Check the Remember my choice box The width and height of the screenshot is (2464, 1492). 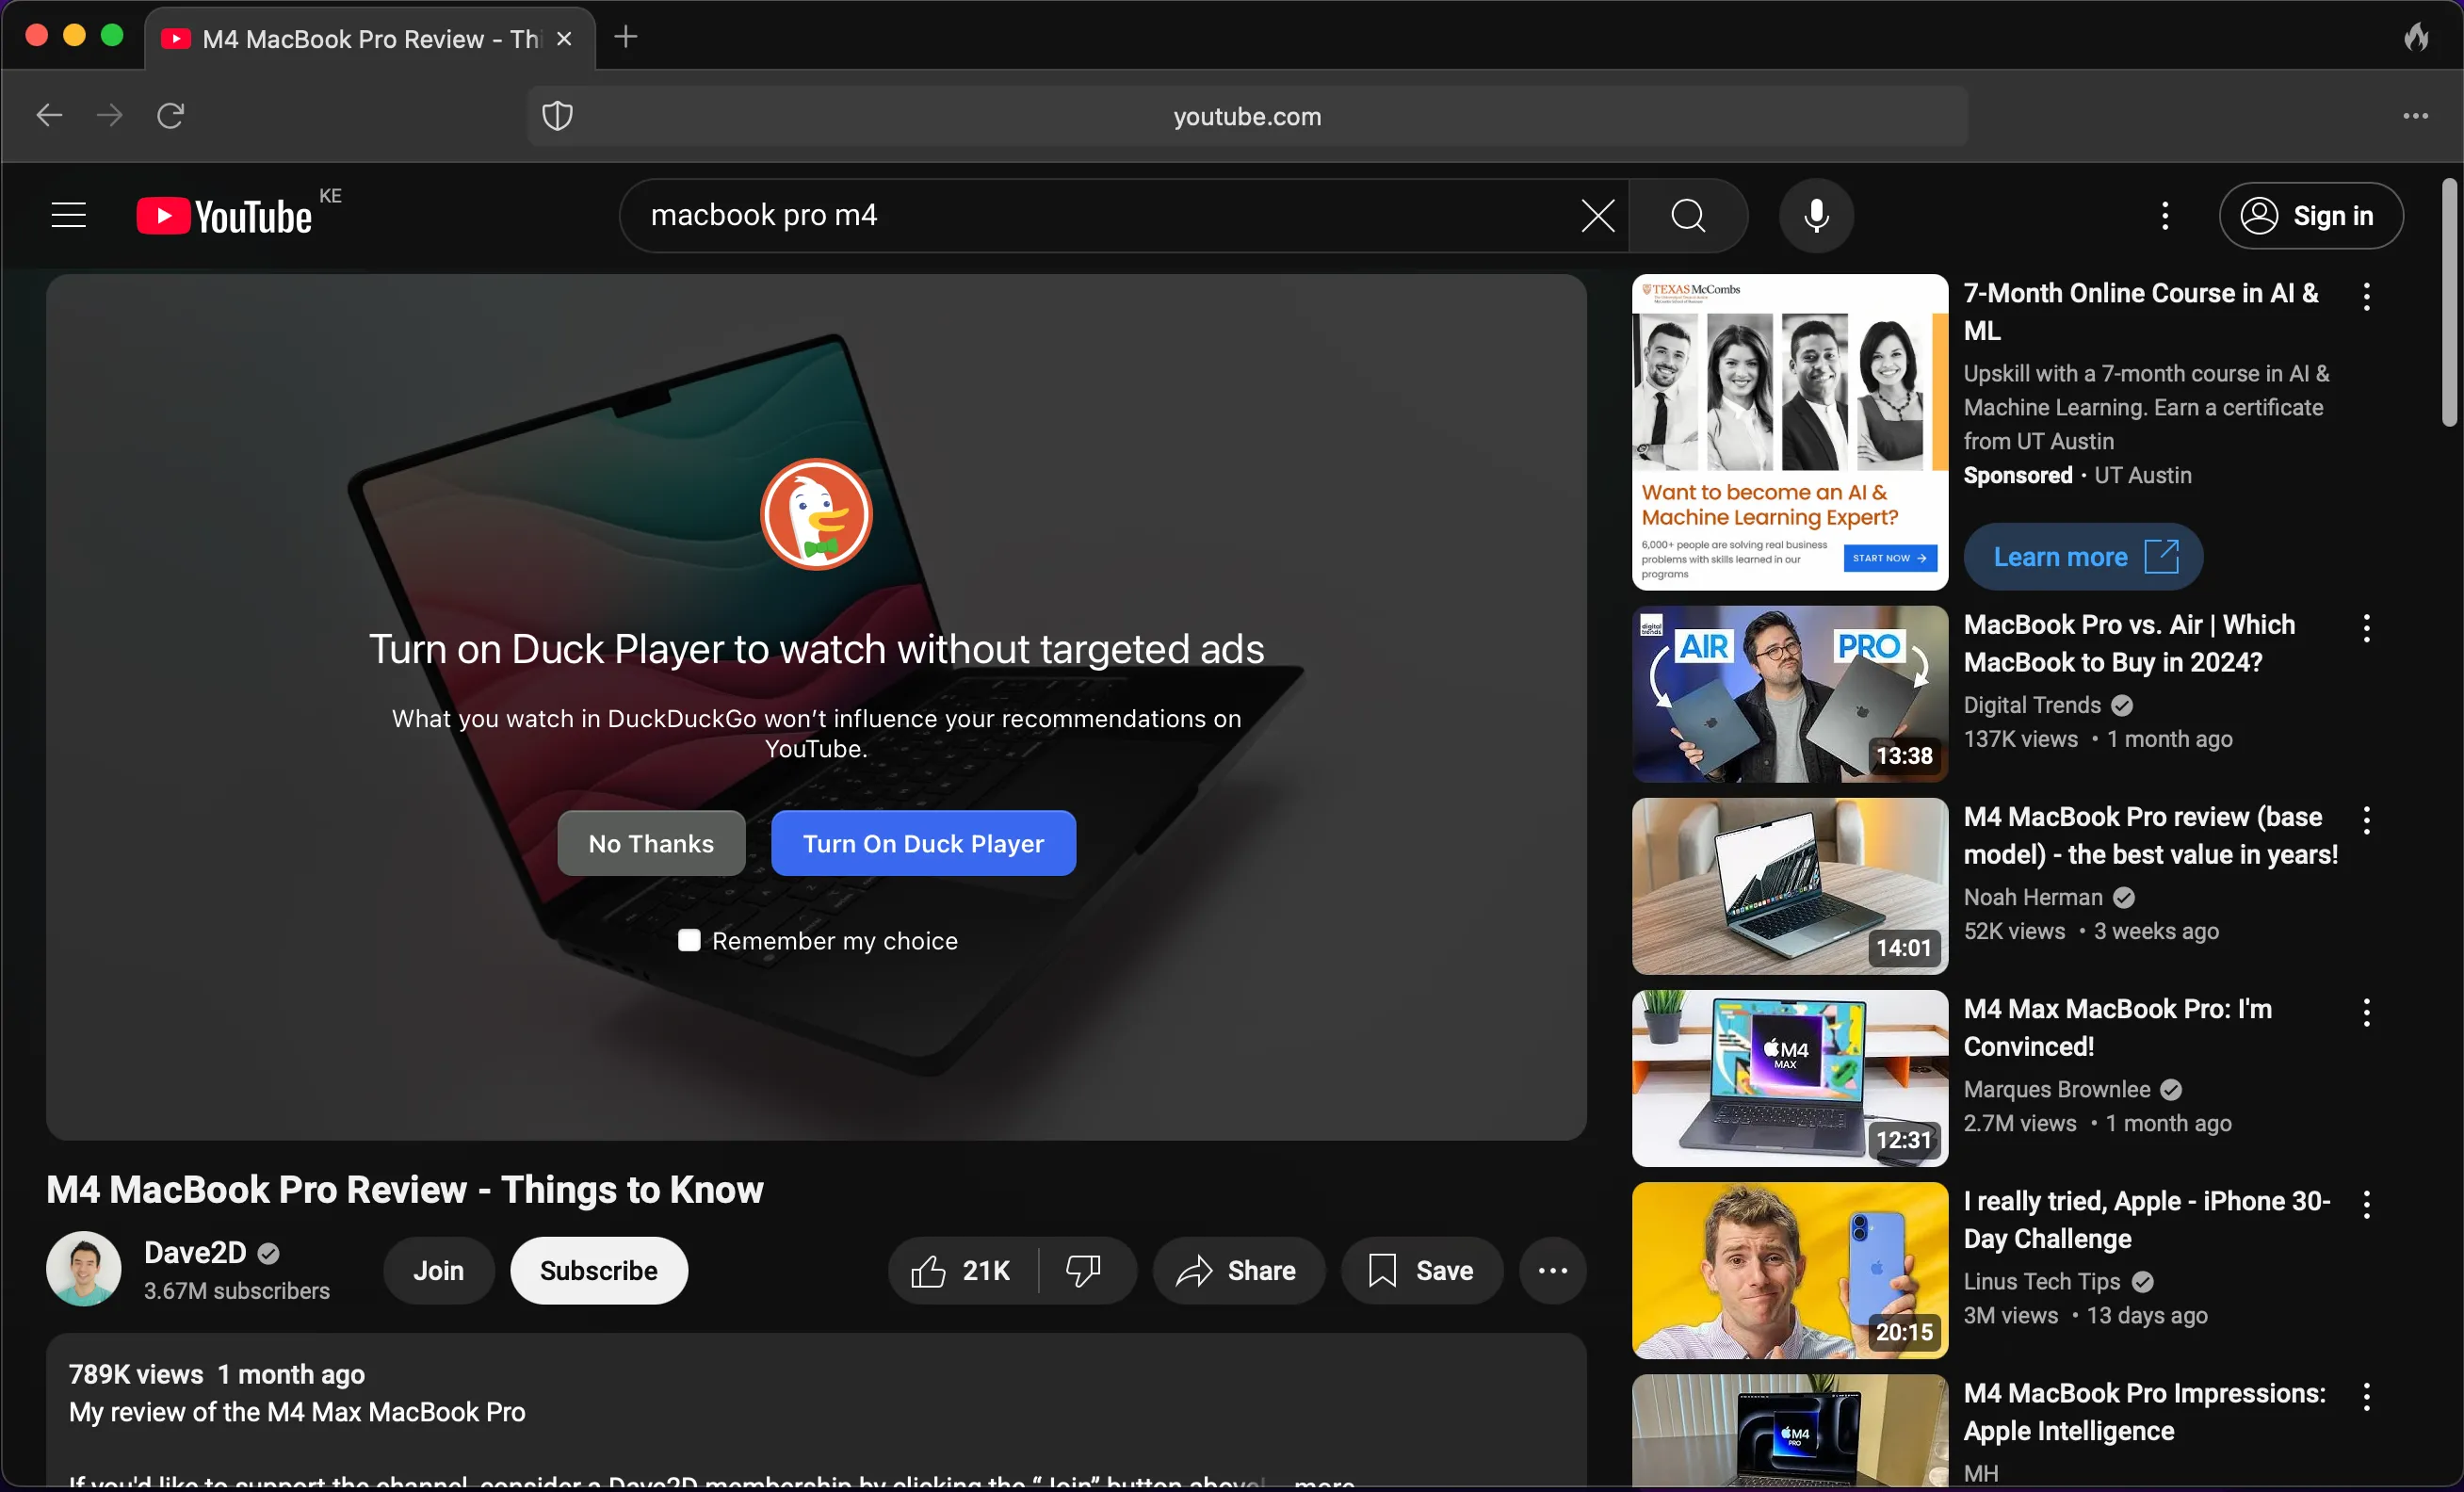tap(689, 941)
